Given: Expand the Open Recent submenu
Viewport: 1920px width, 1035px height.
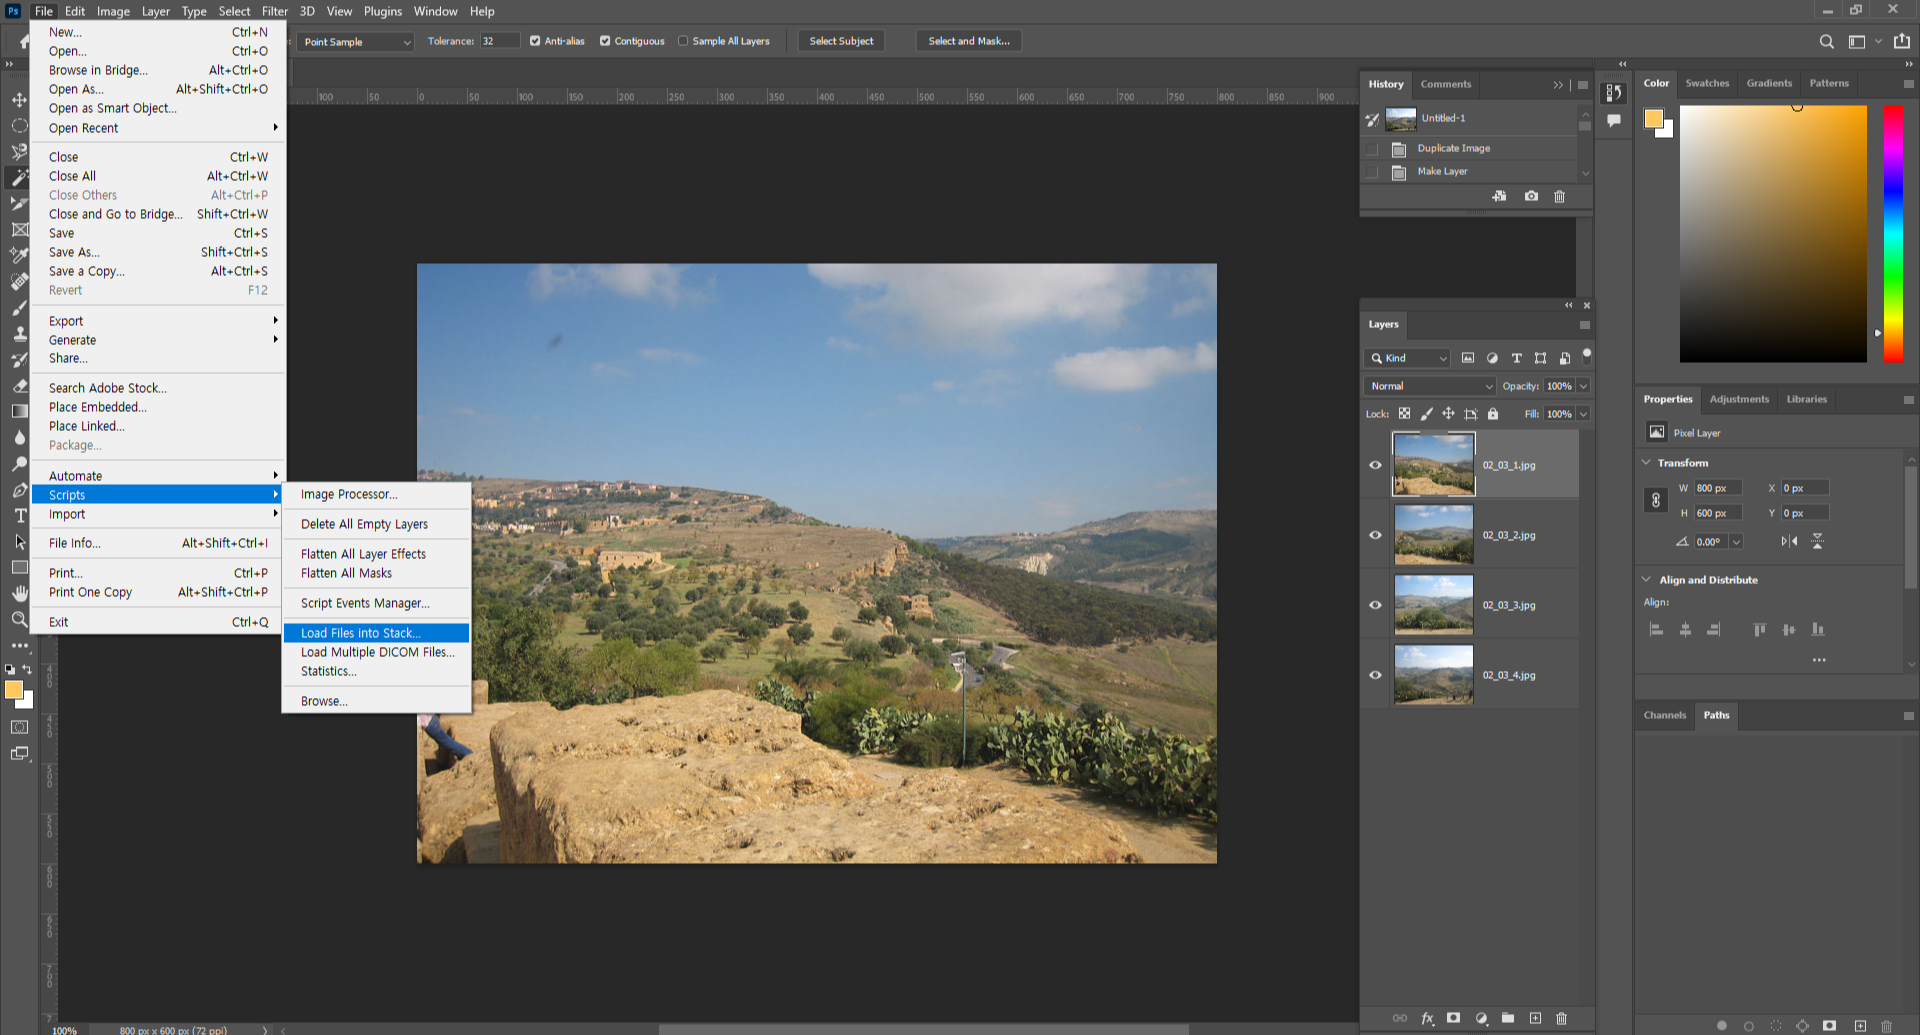Looking at the screenshot, I should 159,128.
